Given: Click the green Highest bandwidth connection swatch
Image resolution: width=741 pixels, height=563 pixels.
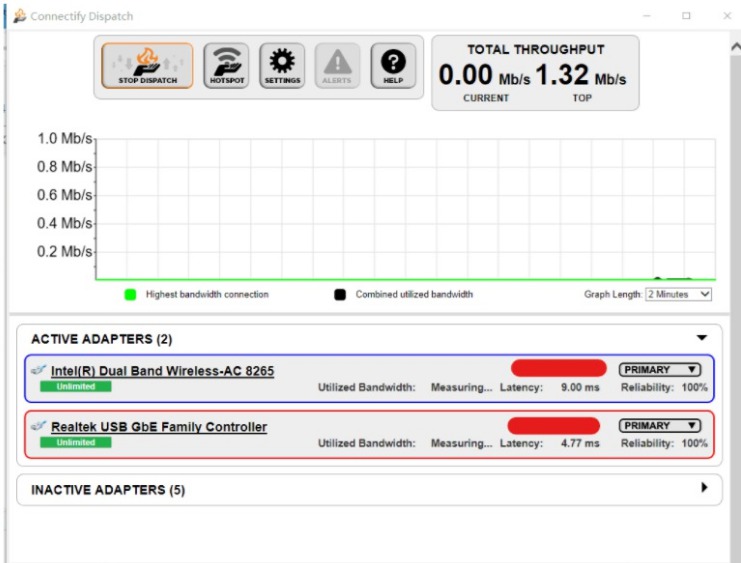Looking at the screenshot, I should click(x=130, y=294).
